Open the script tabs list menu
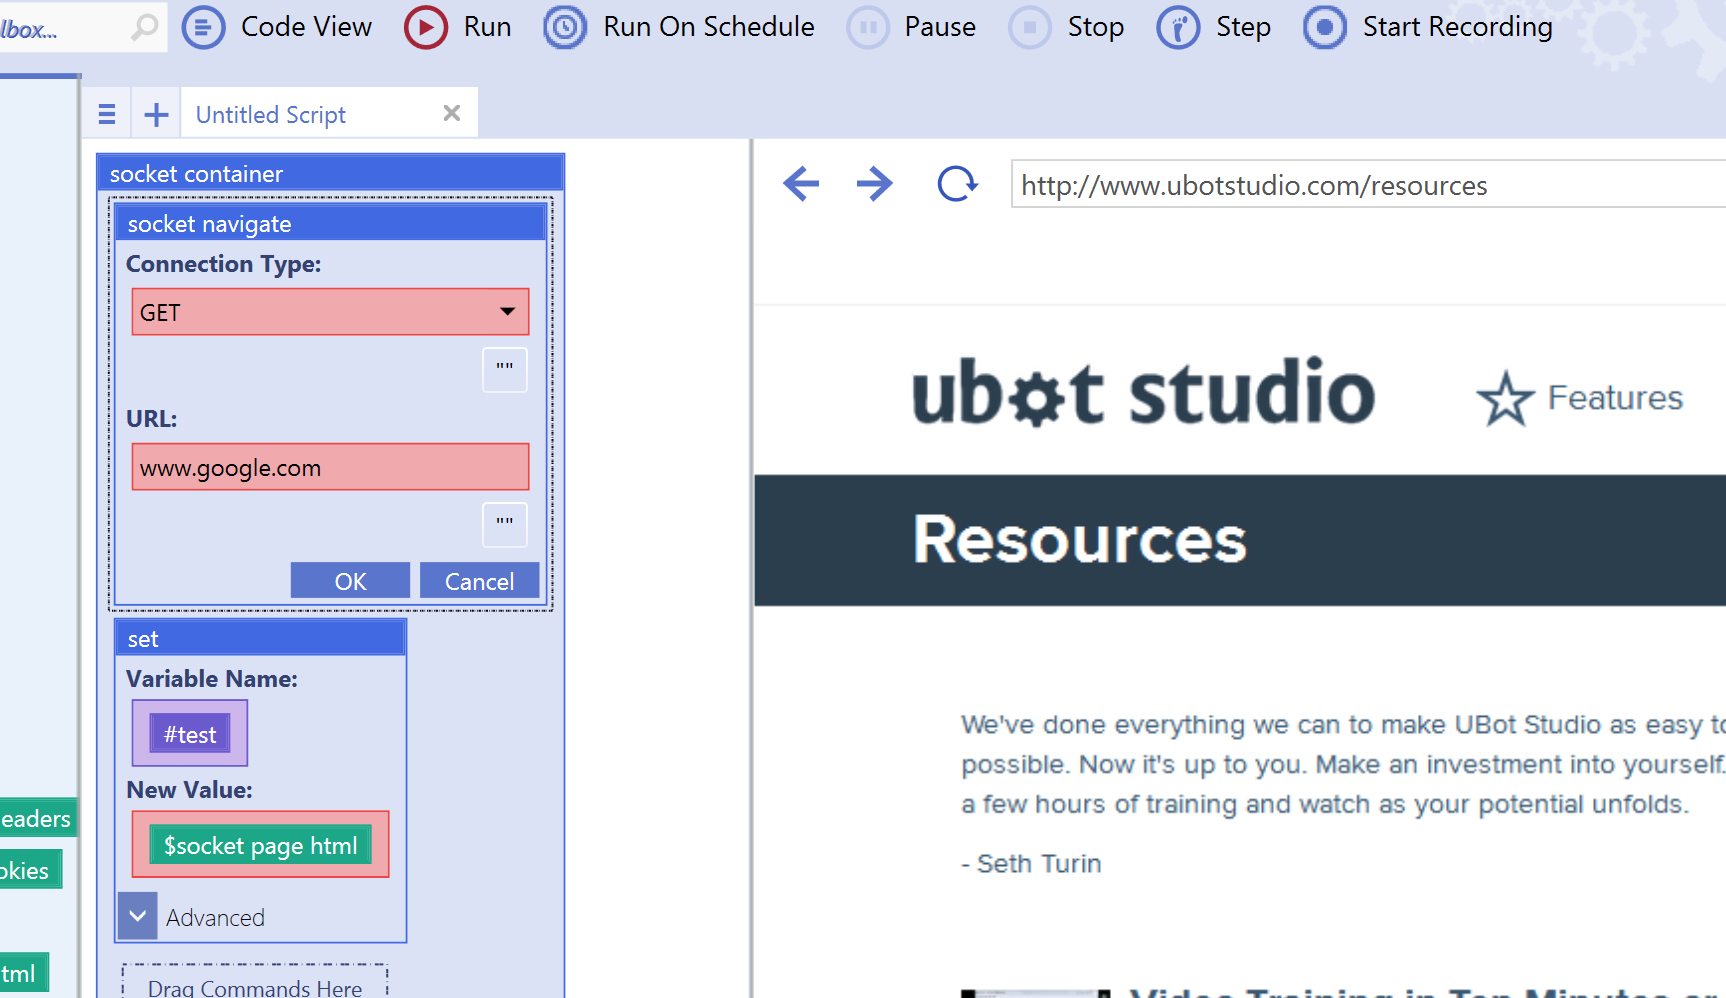The height and width of the screenshot is (998, 1726). pyautogui.click(x=107, y=115)
